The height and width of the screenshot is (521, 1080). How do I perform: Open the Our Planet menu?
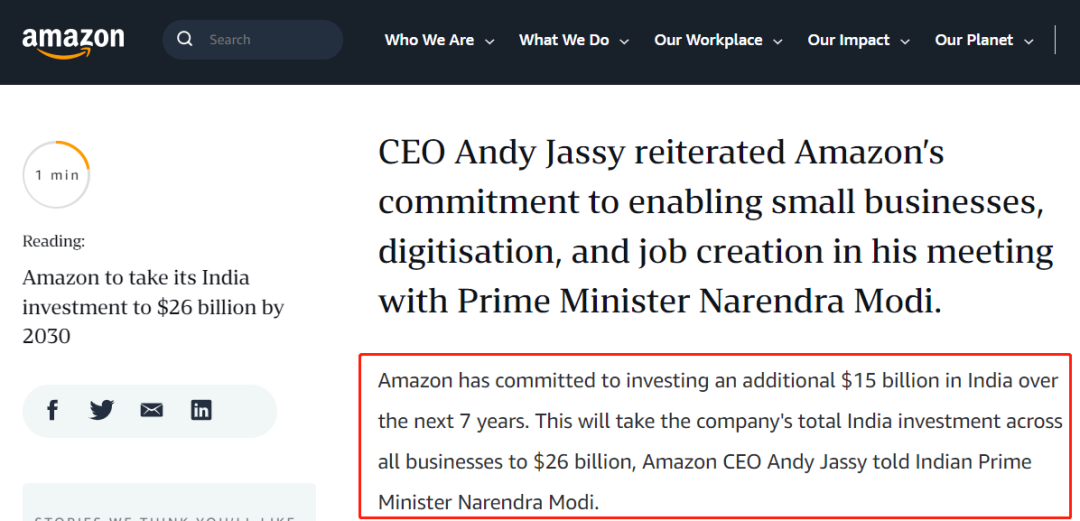coord(973,40)
